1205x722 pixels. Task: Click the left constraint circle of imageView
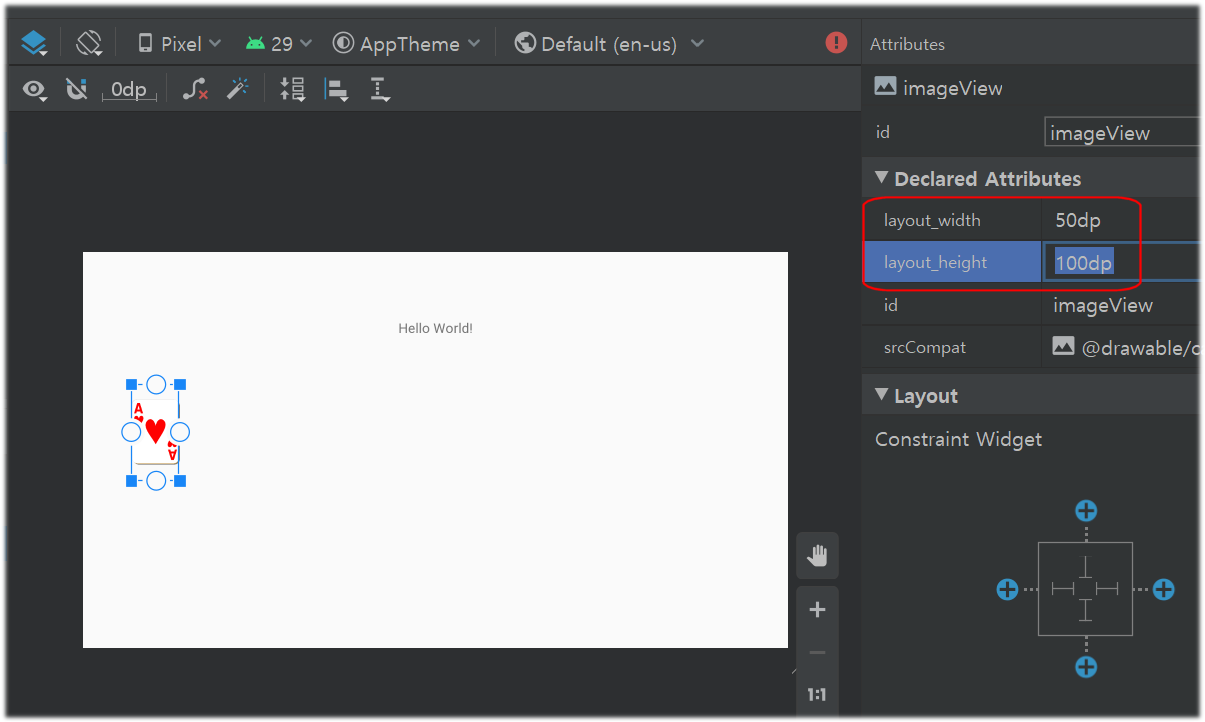(131, 432)
